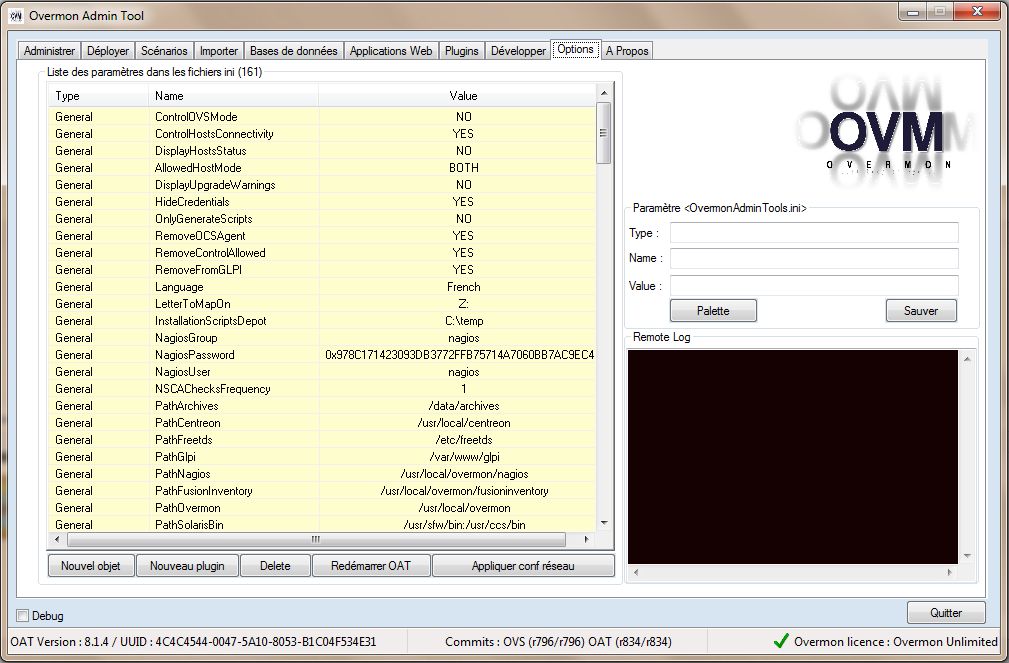Click the parameter list left scroll arrow

coord(57,539)
